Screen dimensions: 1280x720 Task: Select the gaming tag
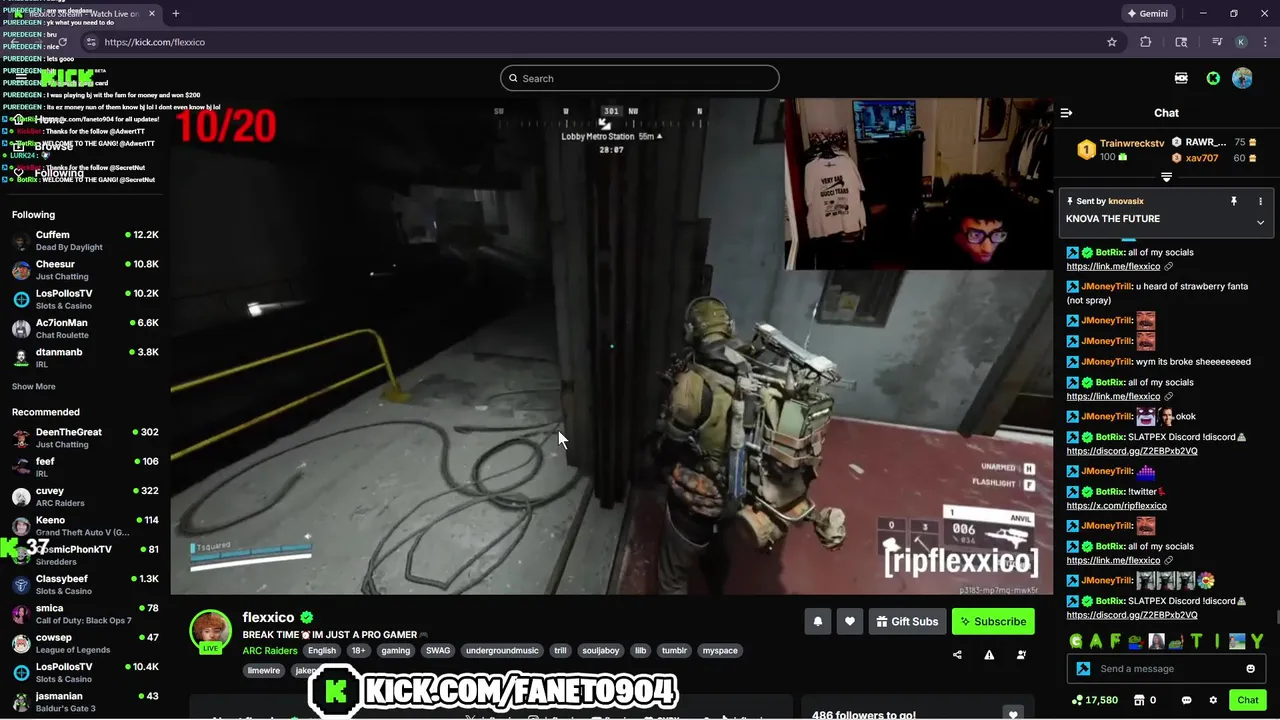pyautogui.click(x=396, y=651)
